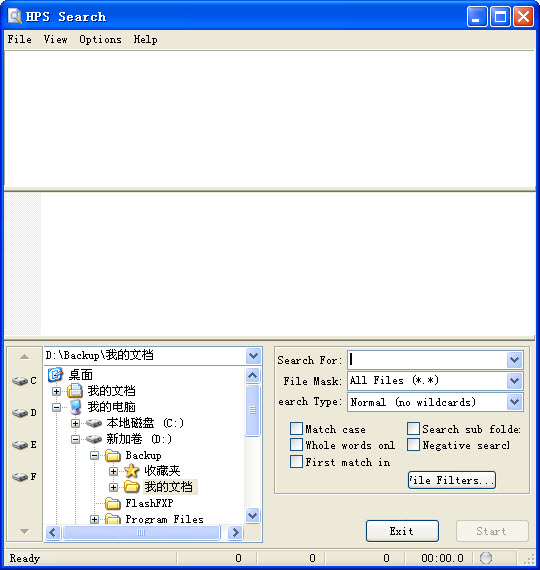Screen dimensions: 540x570
Task: Open the Search Type dropdown
Action: [515, 402]
